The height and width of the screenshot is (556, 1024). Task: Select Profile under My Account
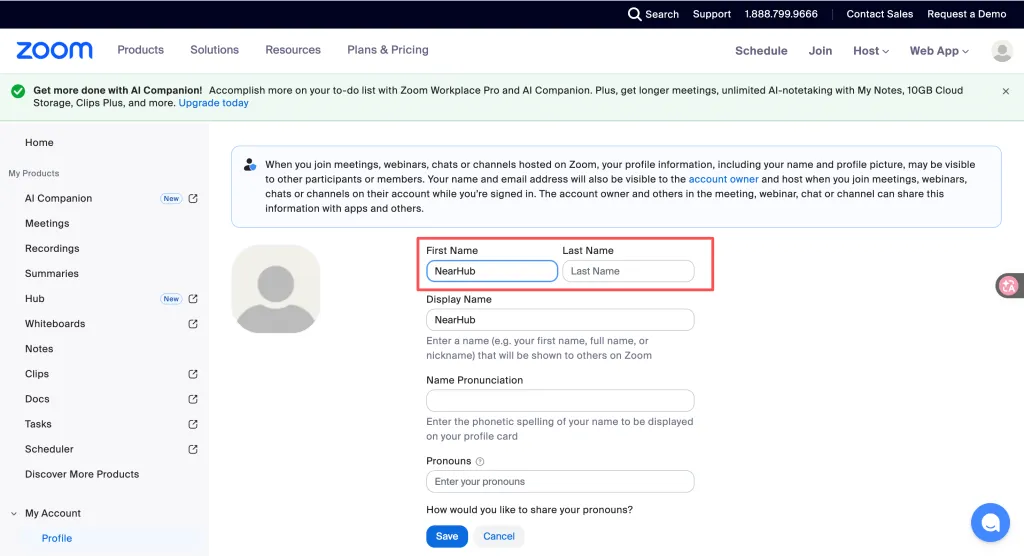pos(57,538)
